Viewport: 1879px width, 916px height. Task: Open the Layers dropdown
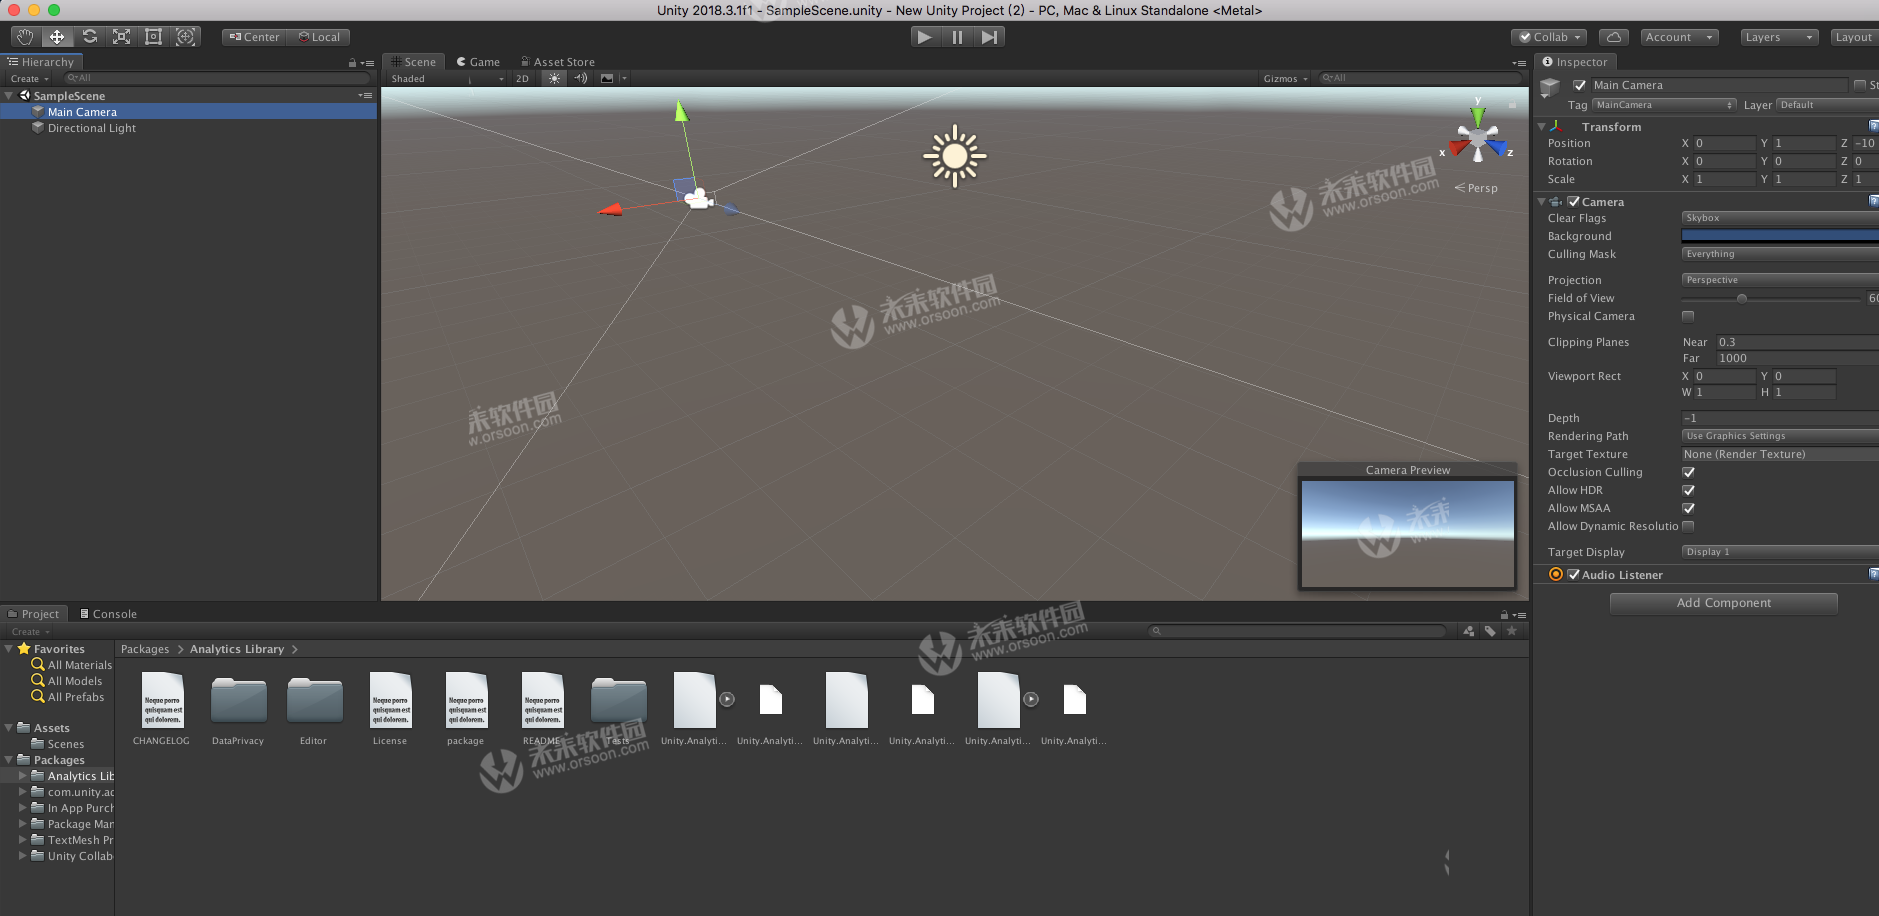click(x=1779, y=37)
